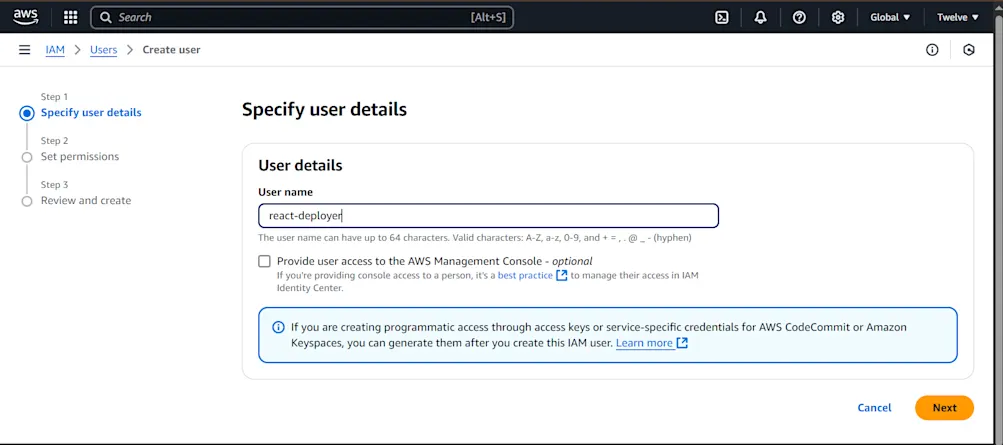1003x445 pixels.
Task: Click the hexagon clock icon at top right
Action: (969, 50)
